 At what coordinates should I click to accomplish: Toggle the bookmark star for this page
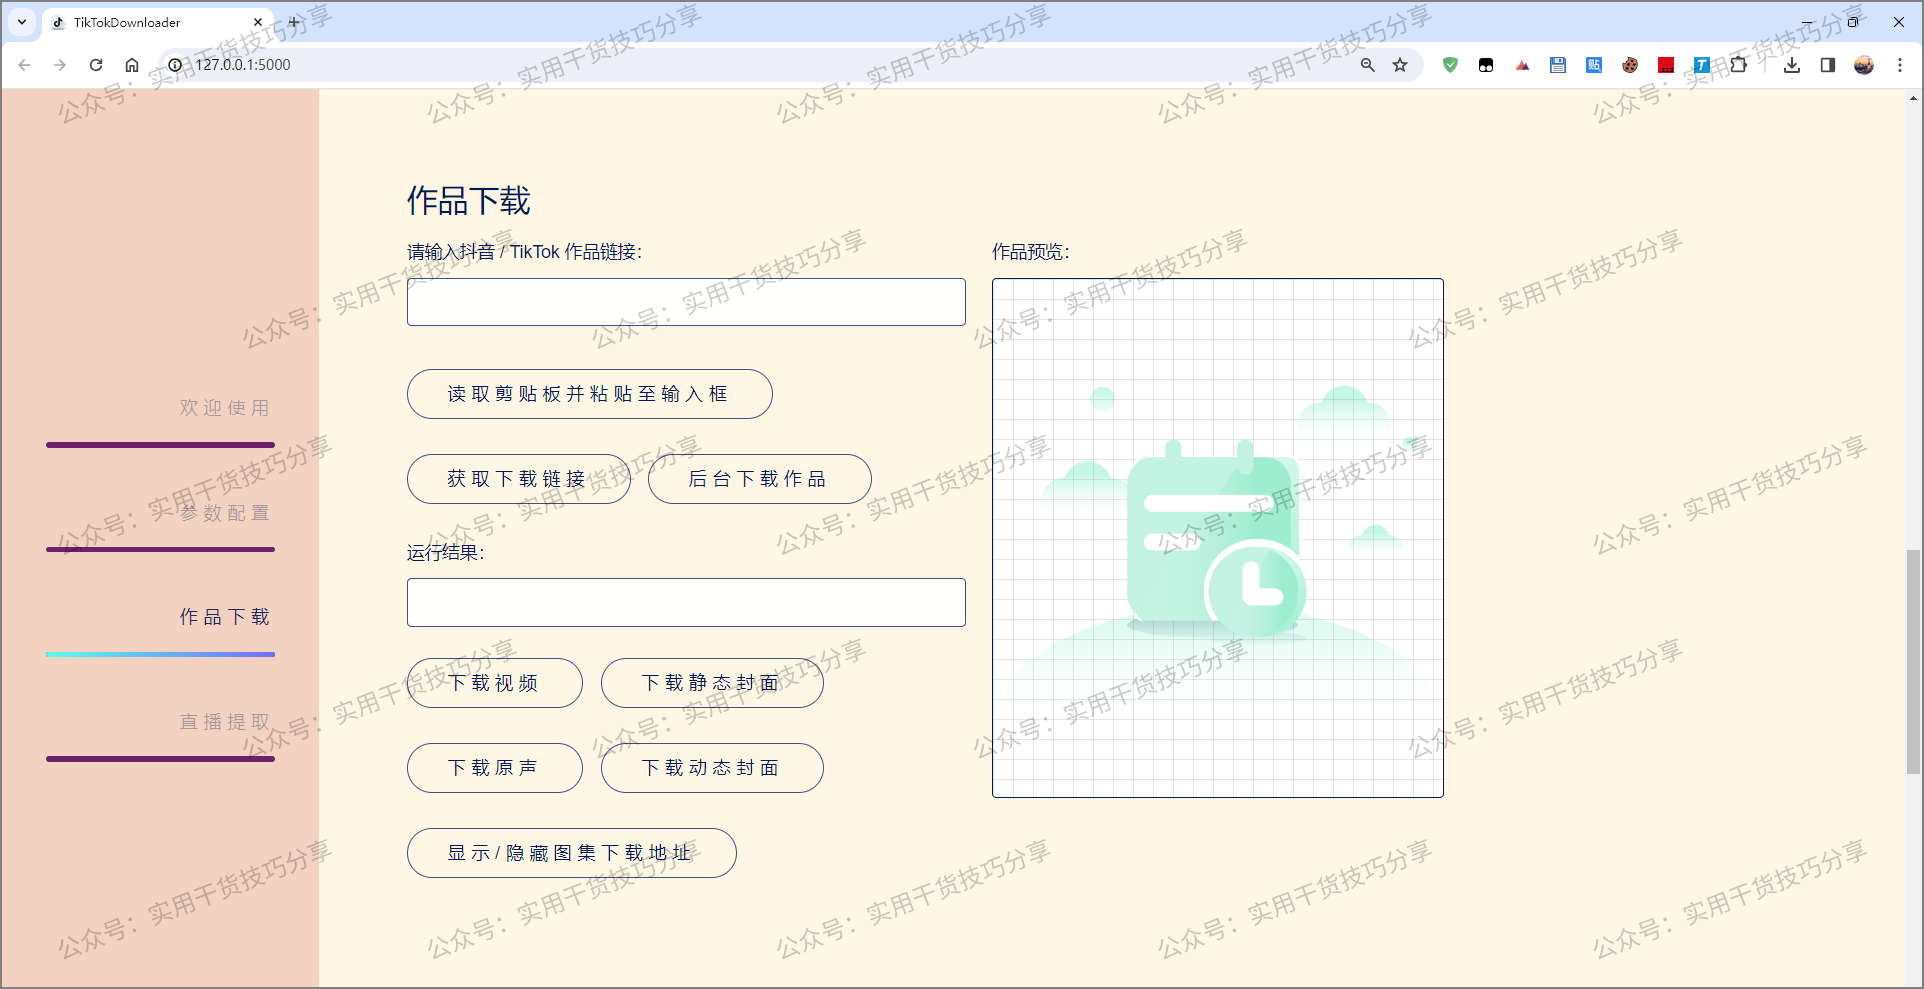tap(1400, 64)
